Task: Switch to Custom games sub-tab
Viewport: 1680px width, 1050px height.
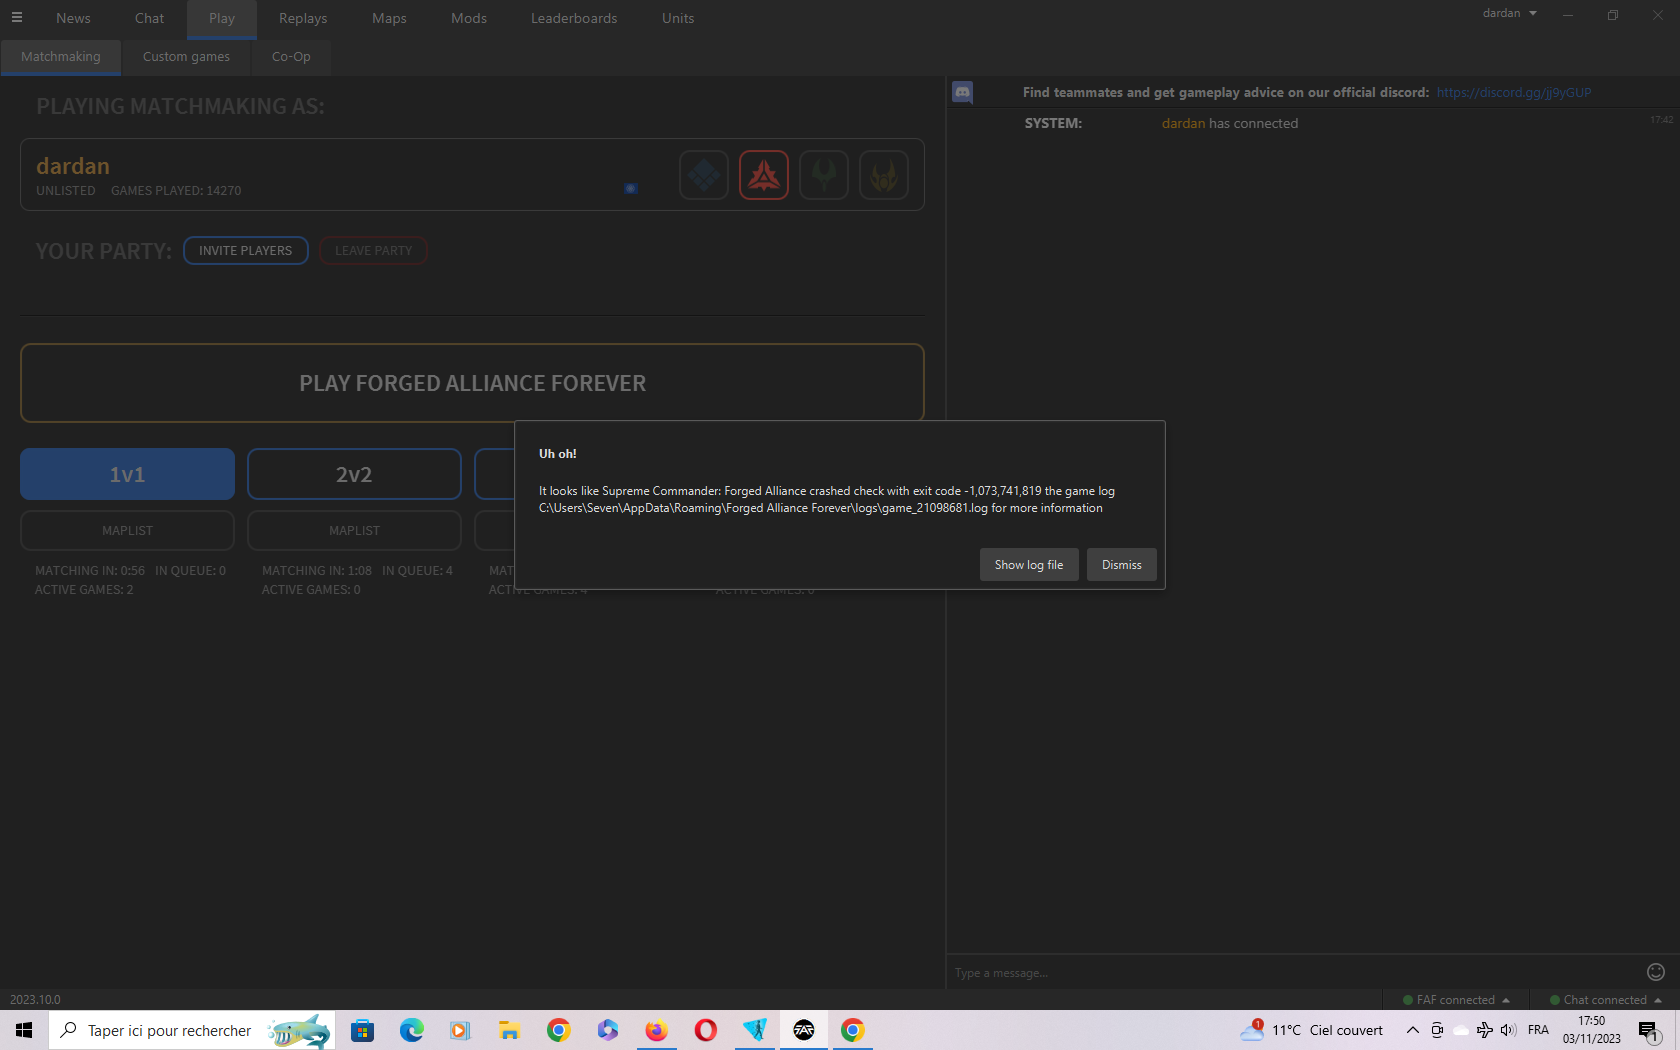Action: coord(186,57)
